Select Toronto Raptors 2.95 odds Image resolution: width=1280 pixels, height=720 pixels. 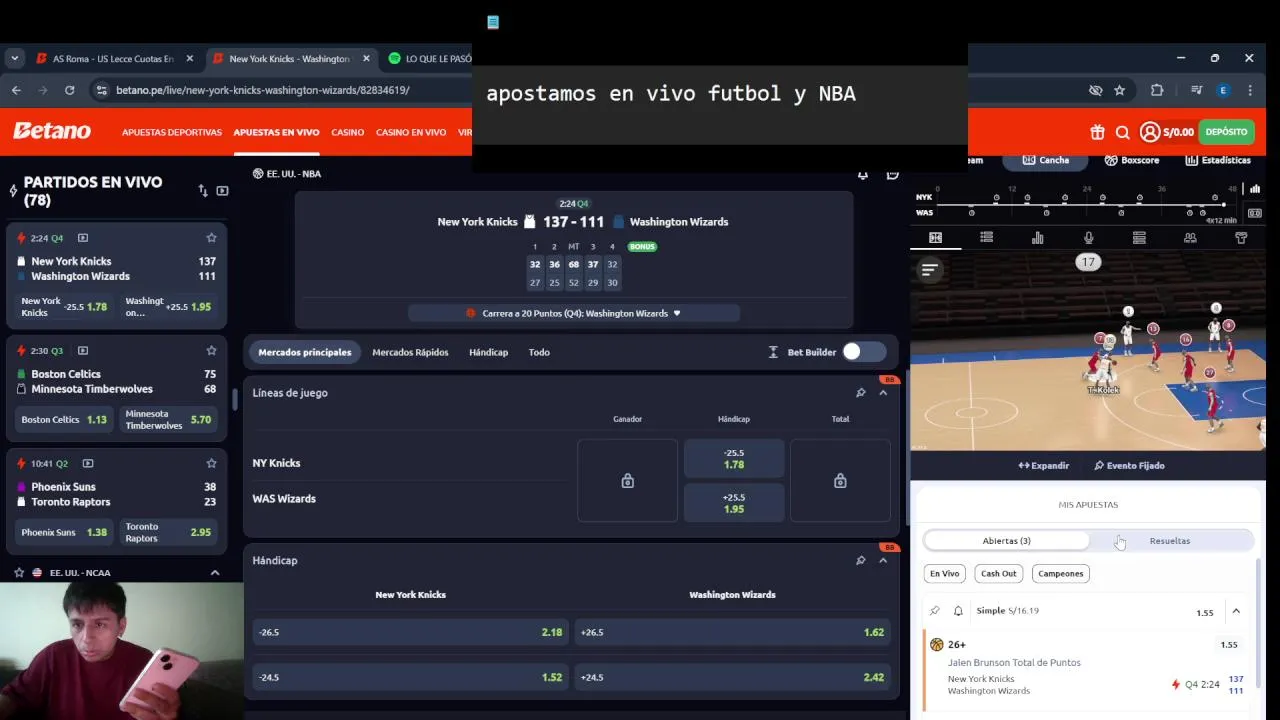click(x=167, y=533)
